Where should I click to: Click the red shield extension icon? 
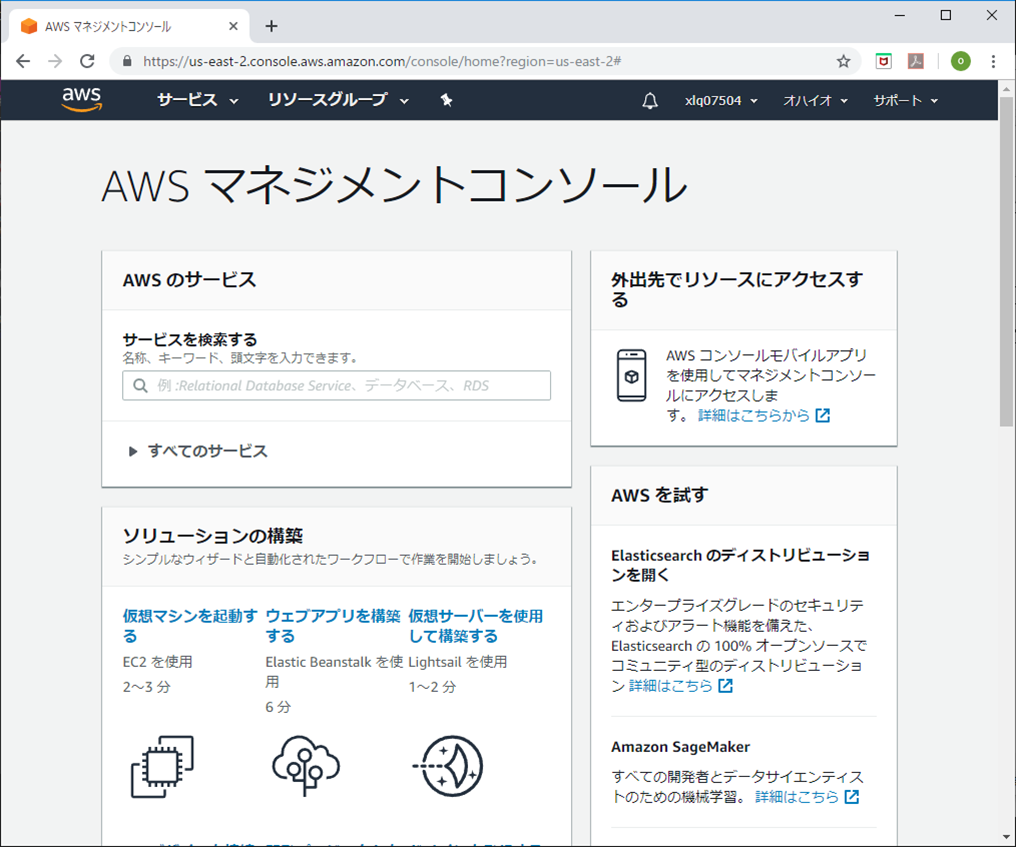click(x=883, y=62)
